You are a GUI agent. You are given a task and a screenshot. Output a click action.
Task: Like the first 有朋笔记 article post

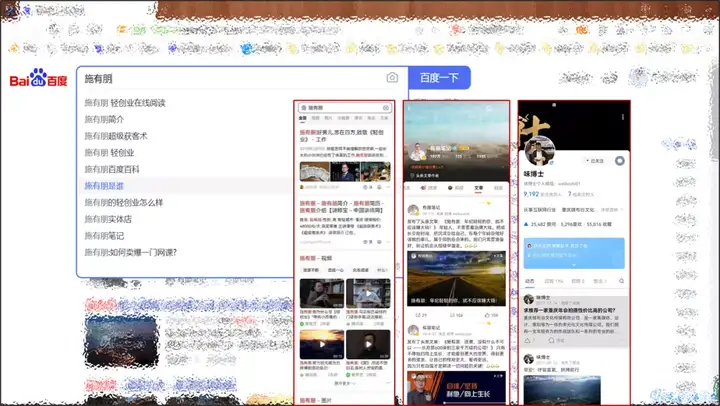pyautogui.click(x=491, y=316)
